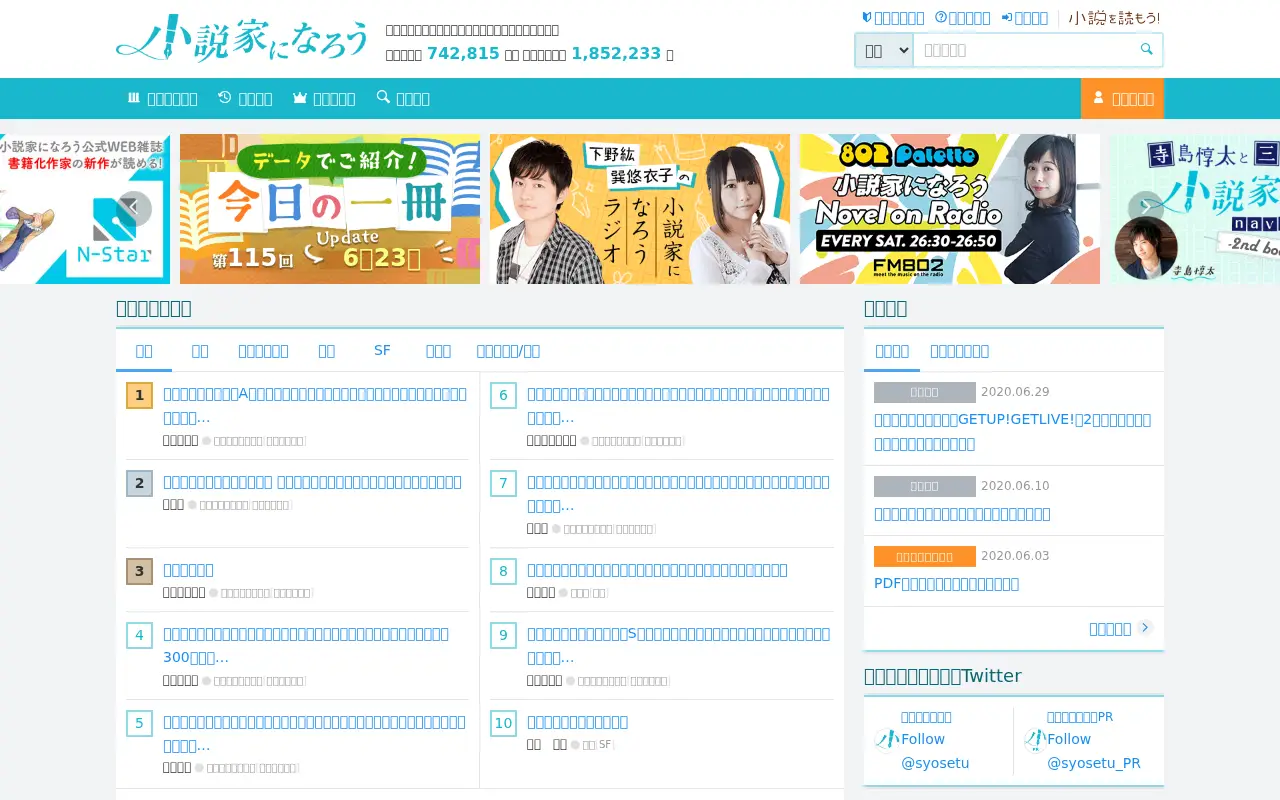Focus the search keyword input field

point(1023,50)
